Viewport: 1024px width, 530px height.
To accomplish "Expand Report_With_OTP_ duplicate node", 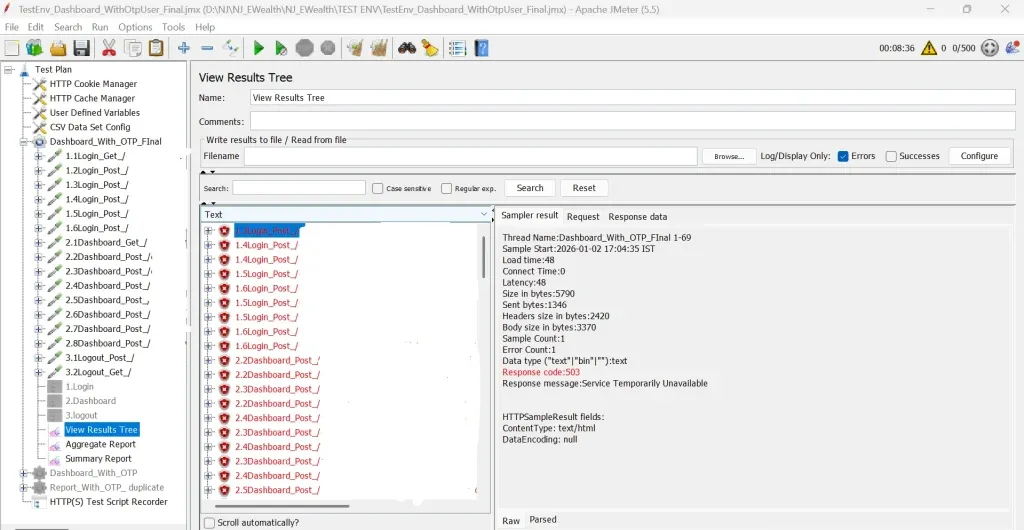I will click(x=24, y=488).
